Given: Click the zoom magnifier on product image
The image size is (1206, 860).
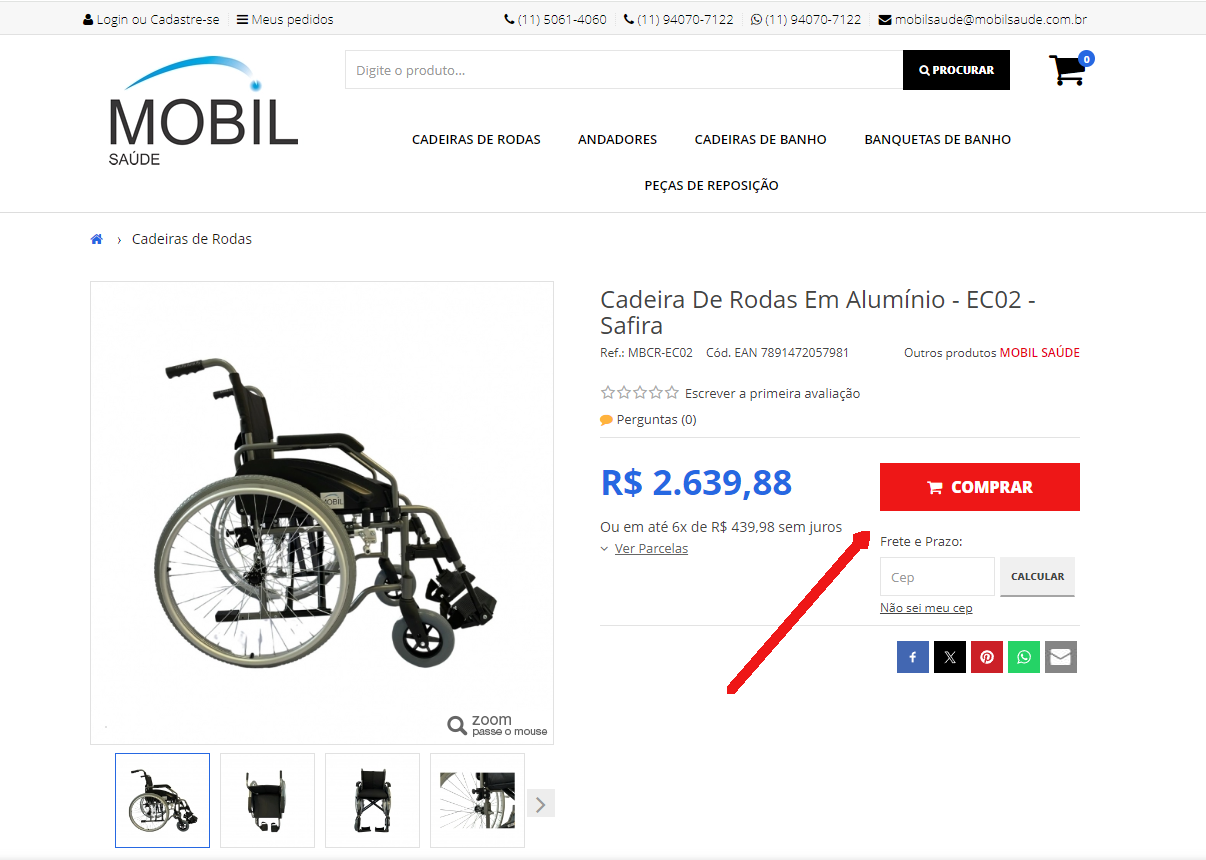Looking at the screenshot, I should tap(457, 725).
